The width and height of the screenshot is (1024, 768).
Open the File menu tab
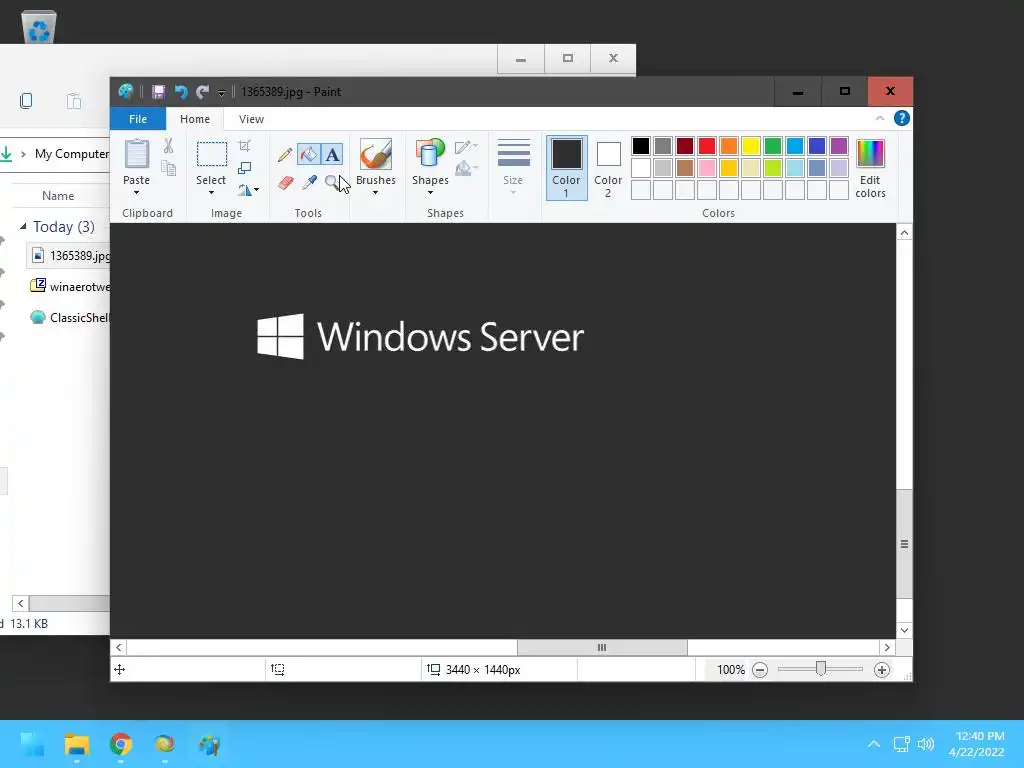tap(138, 119)
